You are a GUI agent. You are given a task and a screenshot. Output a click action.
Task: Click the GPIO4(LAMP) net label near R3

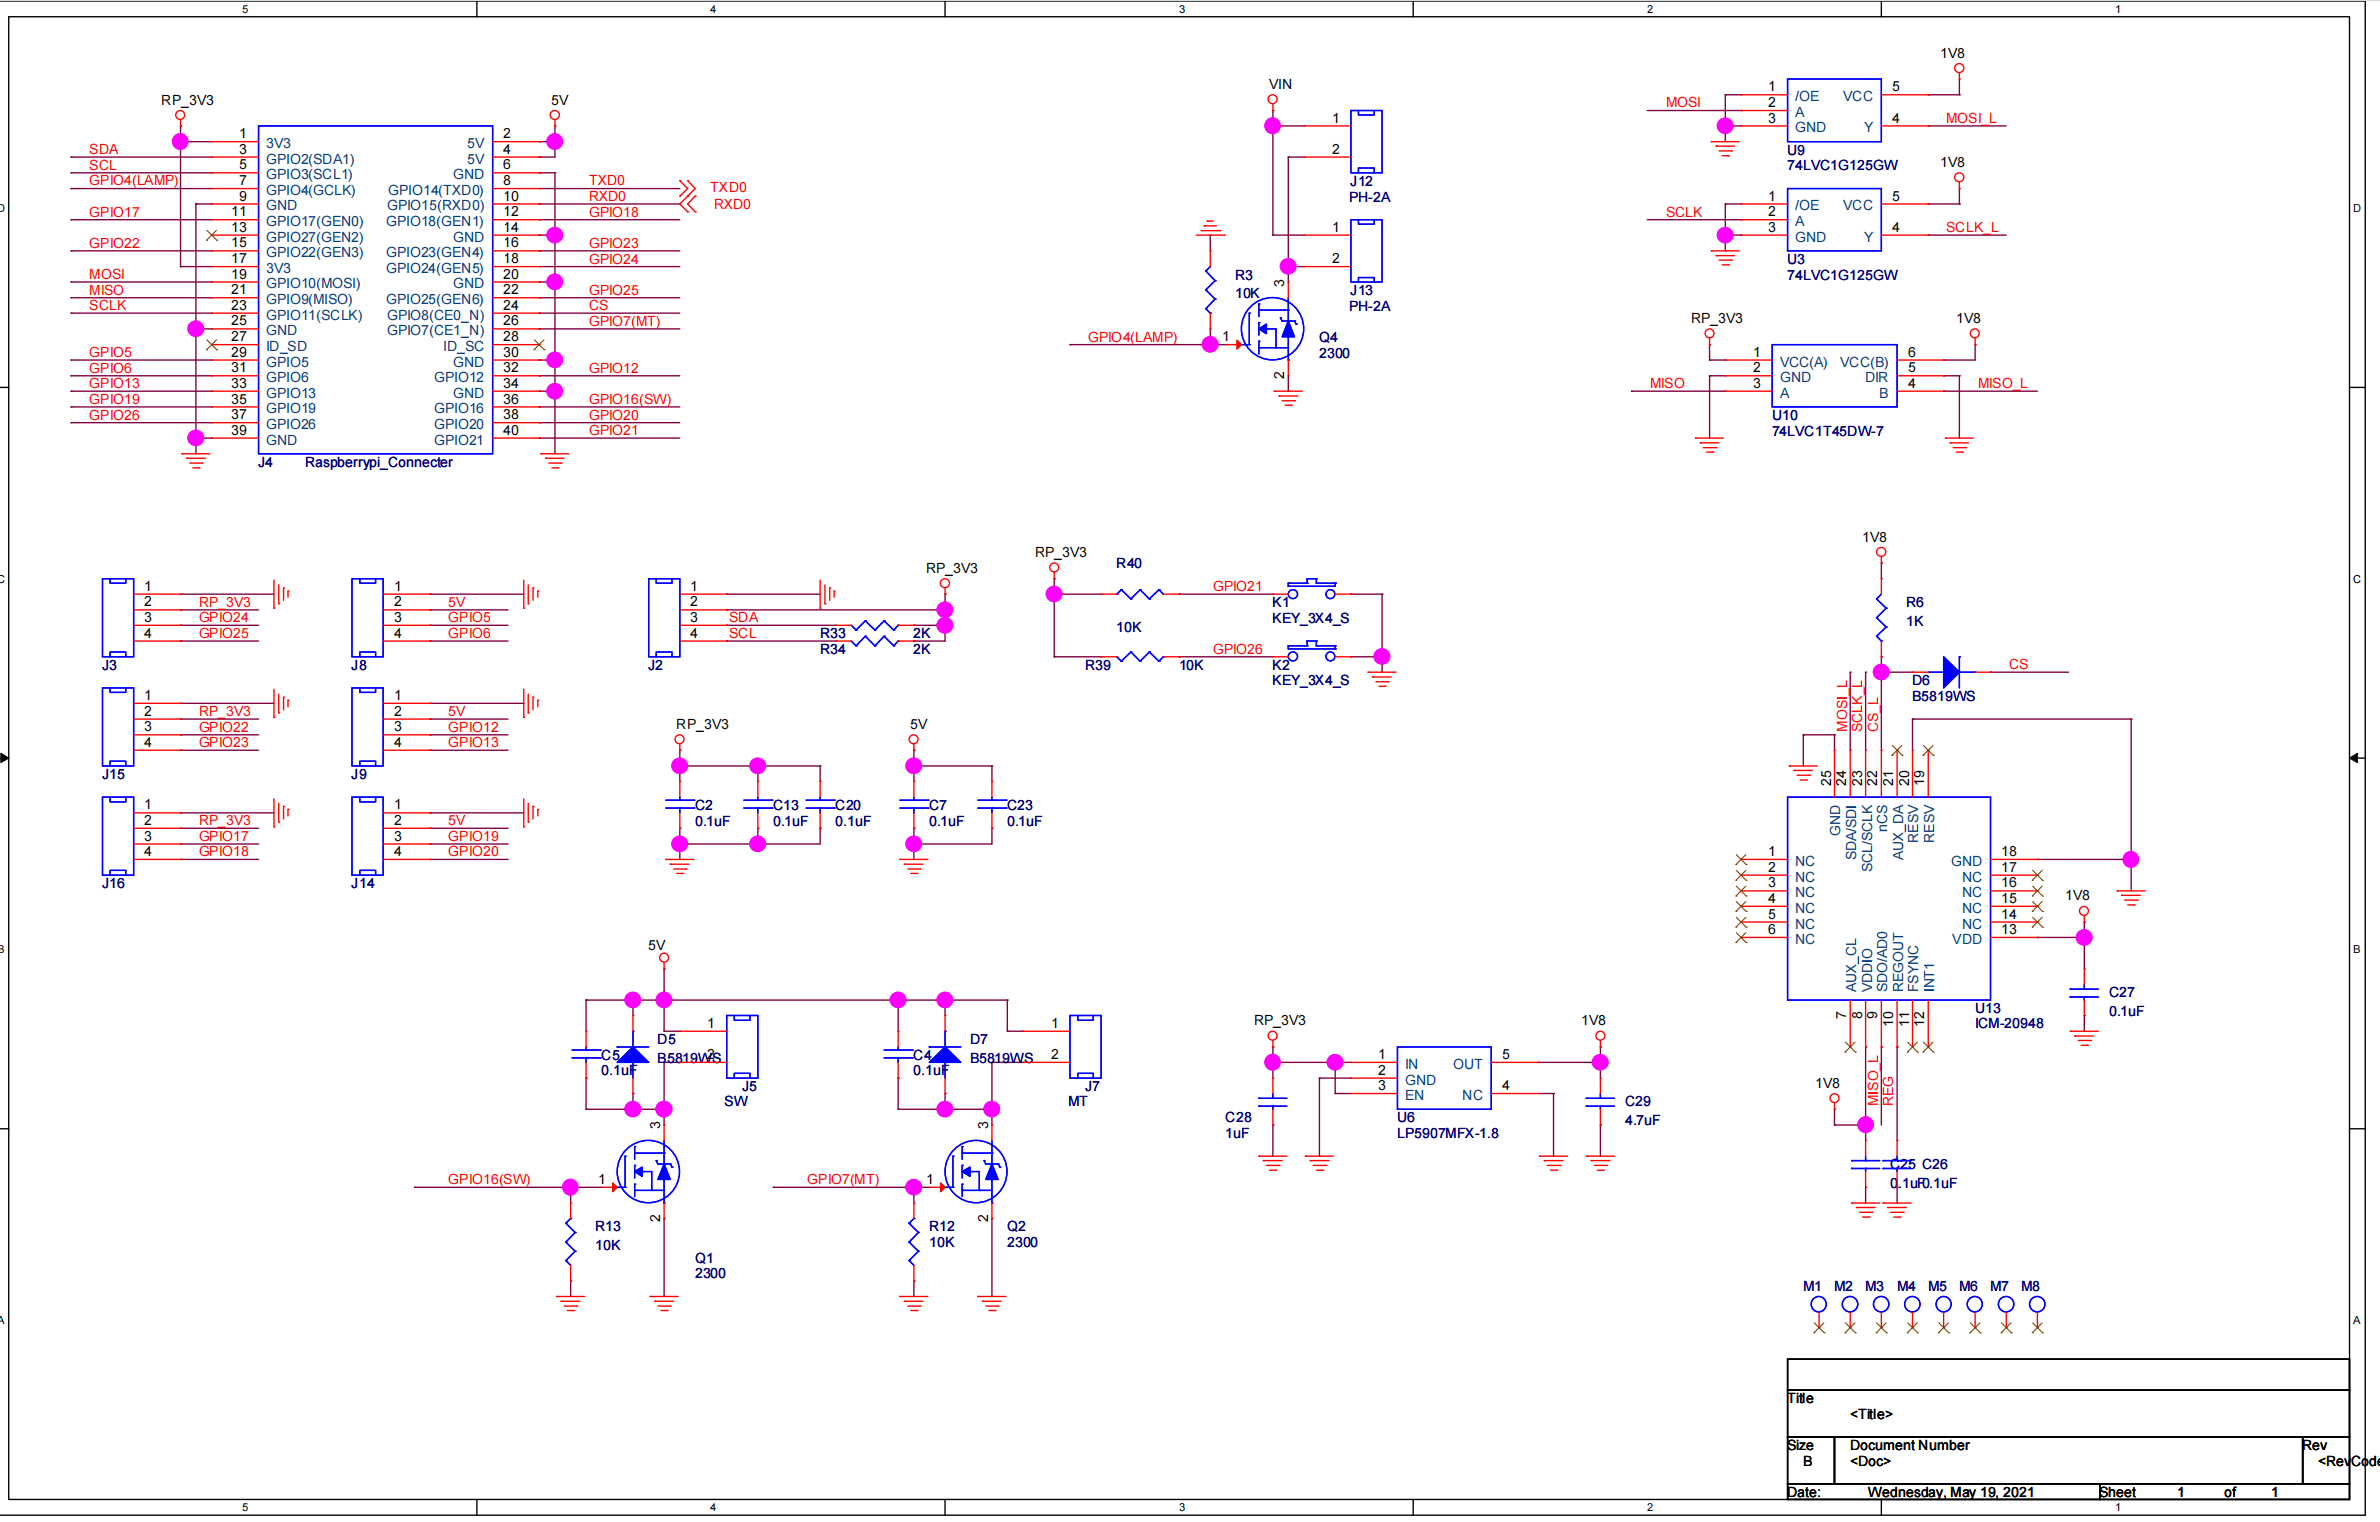pyautogui.click(x=1132, y=337)
